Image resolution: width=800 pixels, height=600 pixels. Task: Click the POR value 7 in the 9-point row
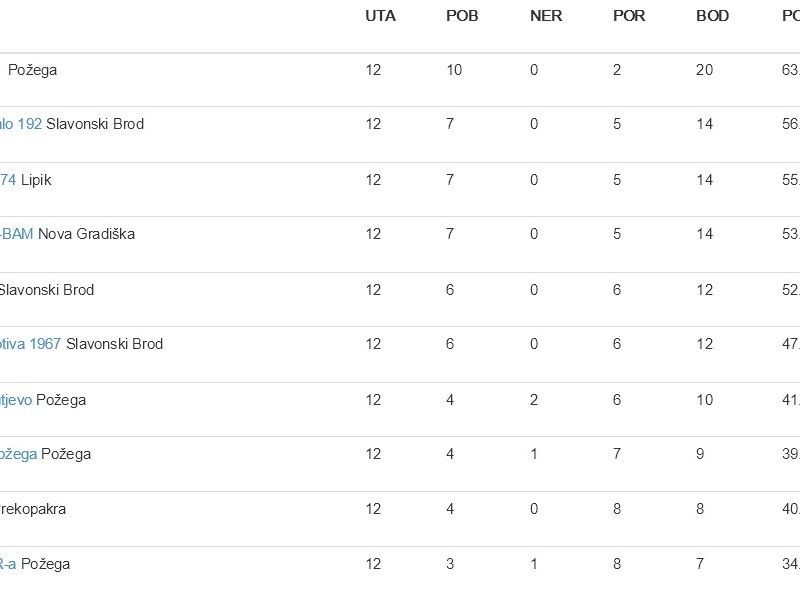click(617, 454)
